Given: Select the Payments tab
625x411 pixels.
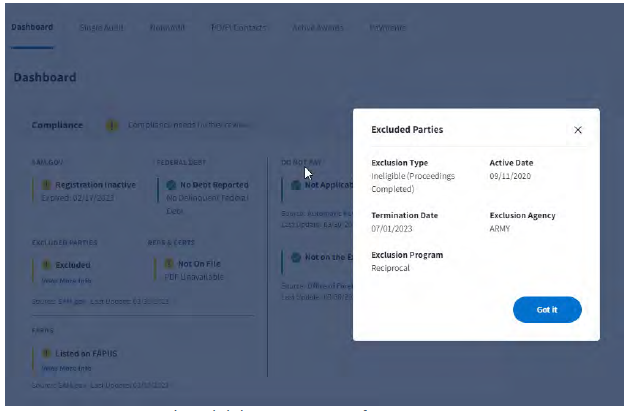Looking at the screenshot, I should 388,27.
